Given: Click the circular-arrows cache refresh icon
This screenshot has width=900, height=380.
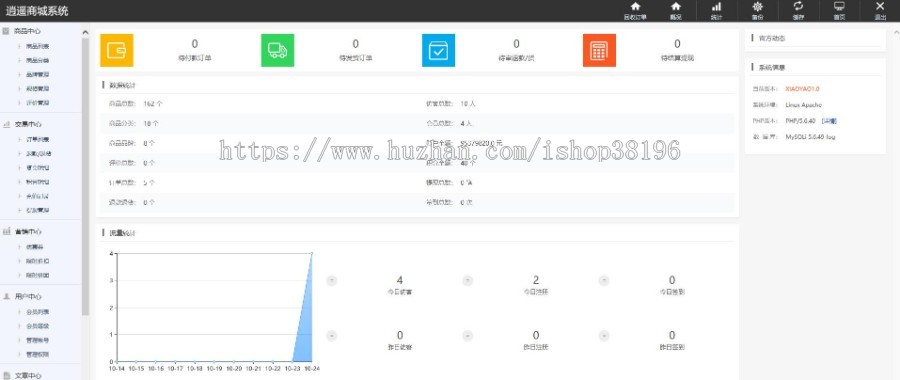Looking at the screenshot, I should coord(798,6).
